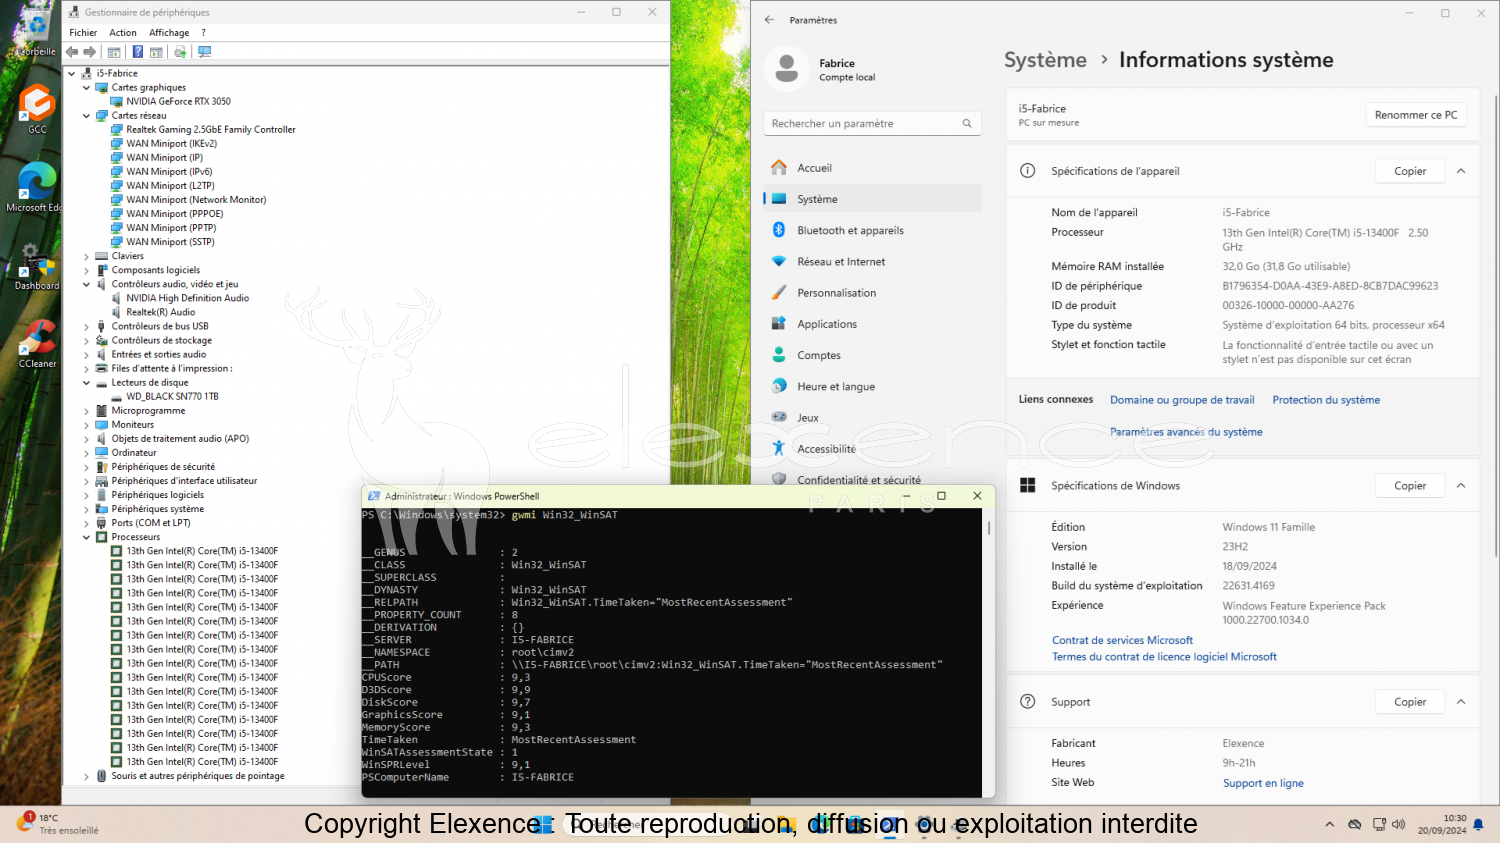Collapse the Processeurs tree node
The height and width of the screenshot is (843, 1500).
pos(86,538)
